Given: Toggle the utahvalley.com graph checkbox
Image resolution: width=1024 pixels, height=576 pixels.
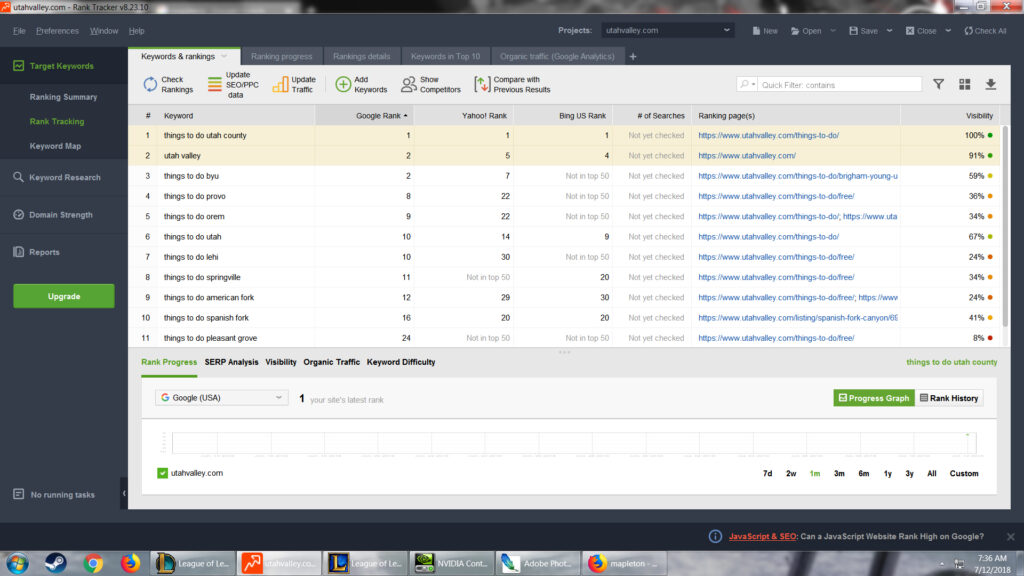Looking at the screenshot, I should click(163, 473).
